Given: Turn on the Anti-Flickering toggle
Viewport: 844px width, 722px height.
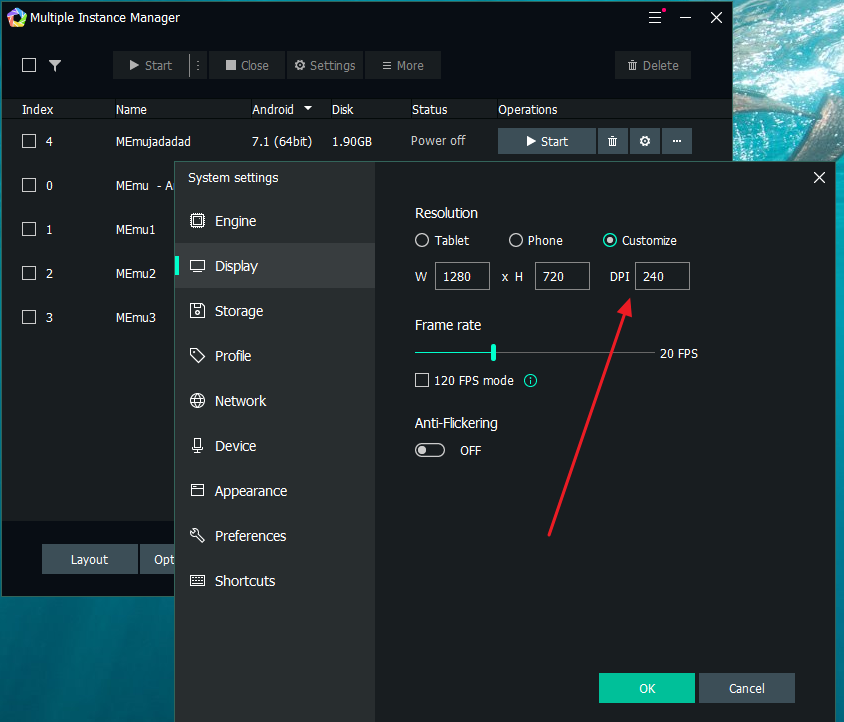Looking at the screenshot, I should point(430,450).
